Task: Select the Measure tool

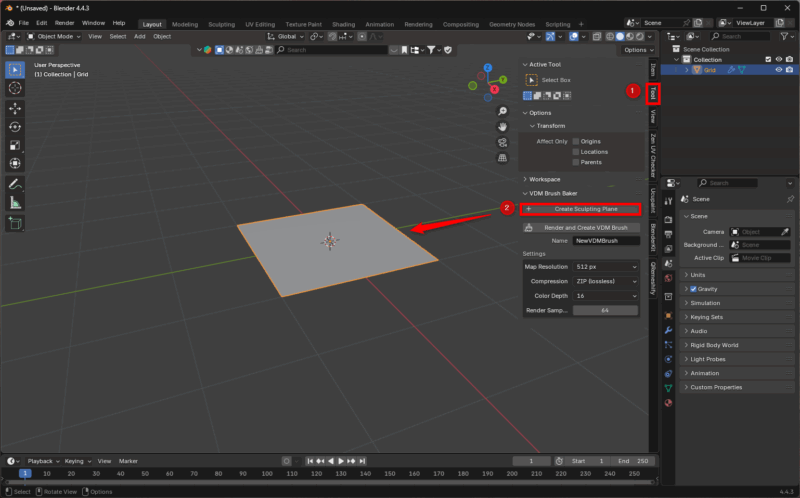Action: 15,203
